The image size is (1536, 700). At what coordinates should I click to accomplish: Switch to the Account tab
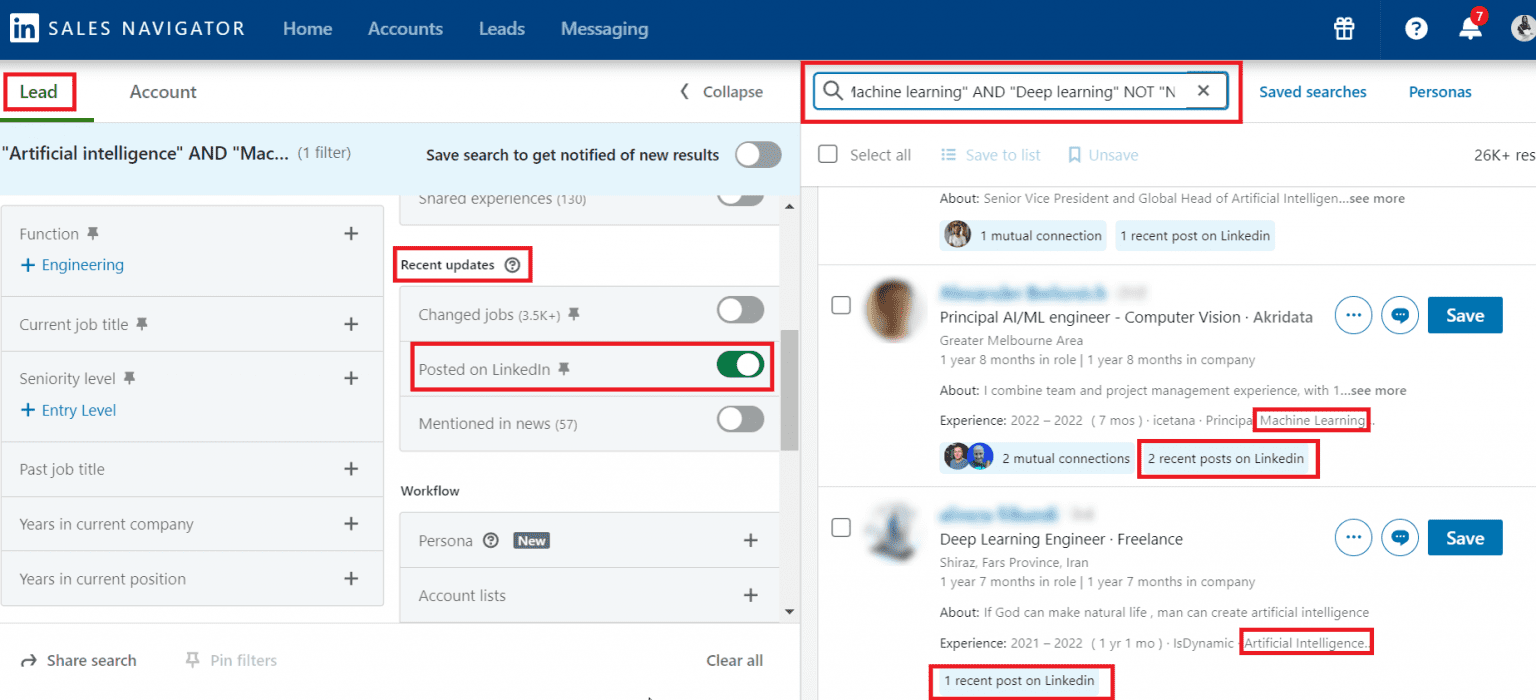click(x=162, y=91)
